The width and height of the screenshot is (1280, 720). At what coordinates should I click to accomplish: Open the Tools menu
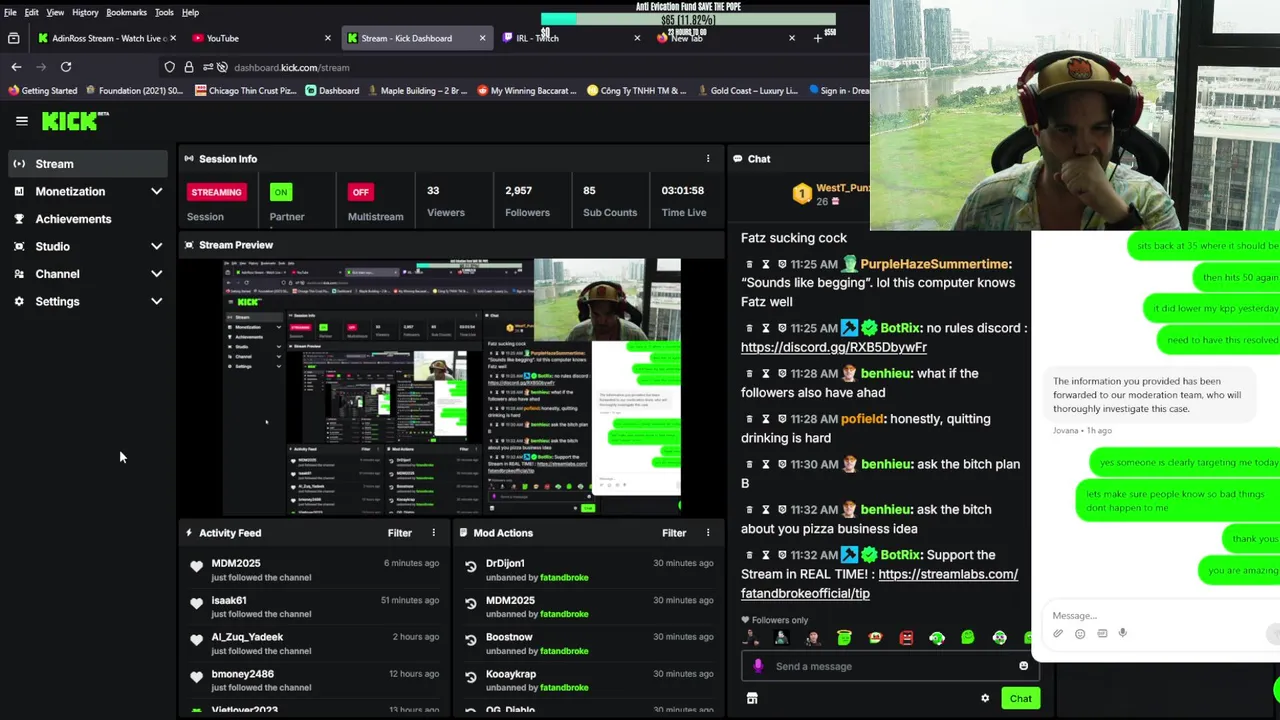click(164, 12)
